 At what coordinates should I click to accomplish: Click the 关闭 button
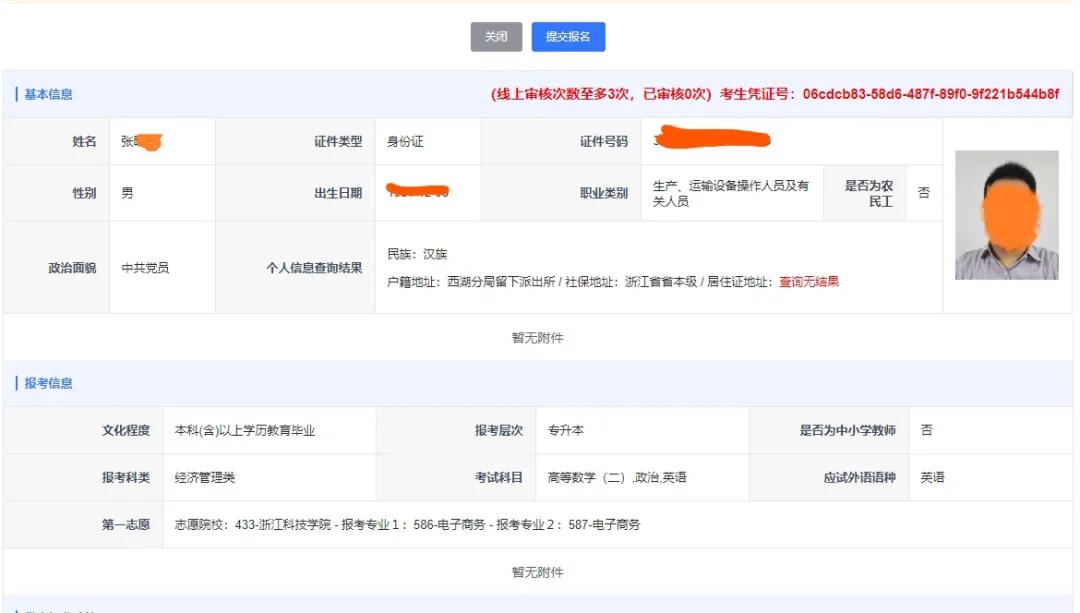tap(496, 37)
